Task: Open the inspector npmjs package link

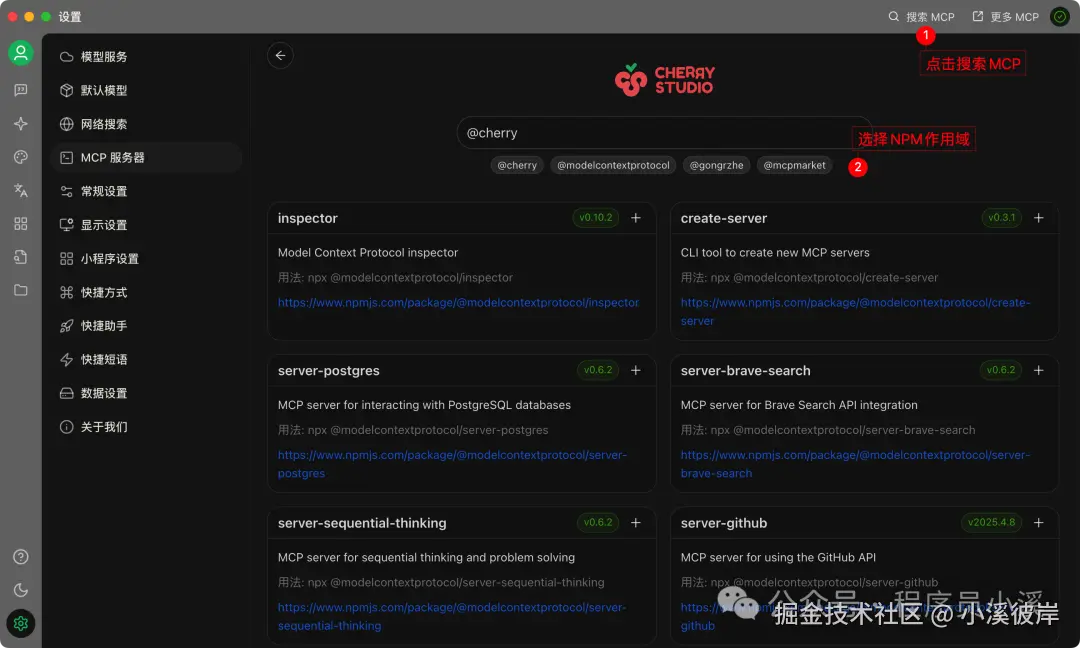Action: pos(458,302)
